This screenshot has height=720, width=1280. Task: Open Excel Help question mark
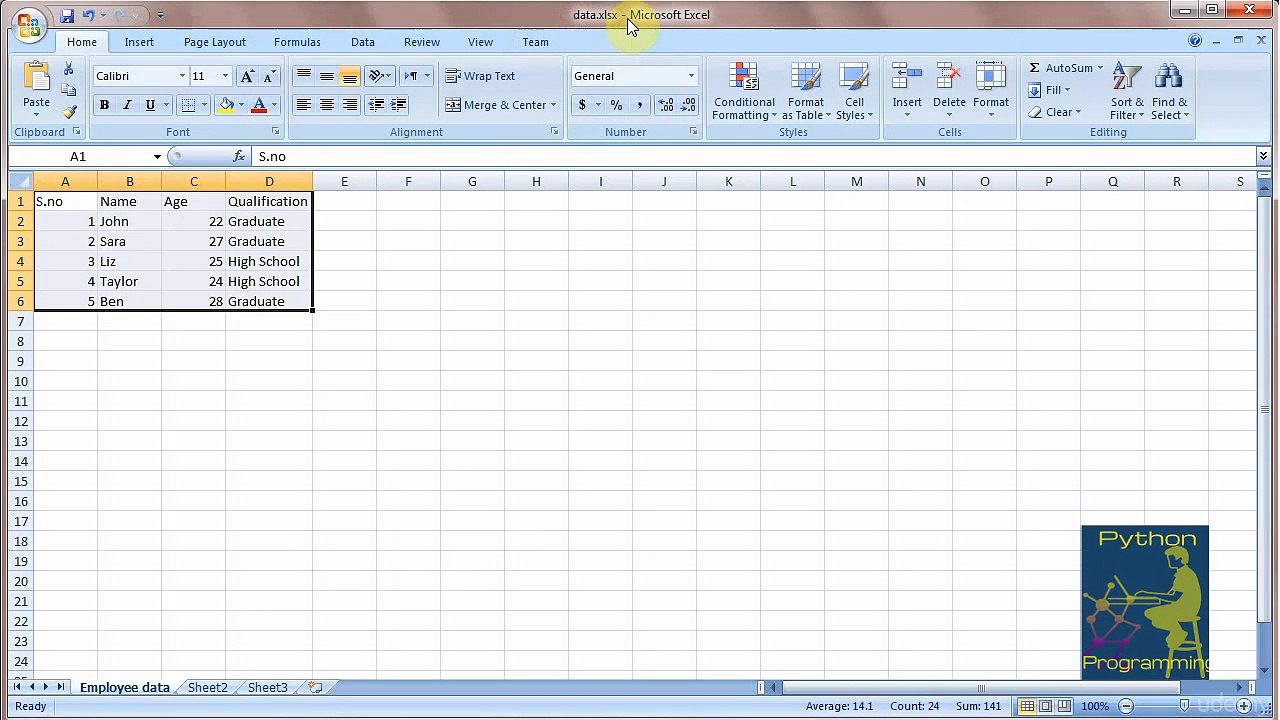click(1195, 41)
